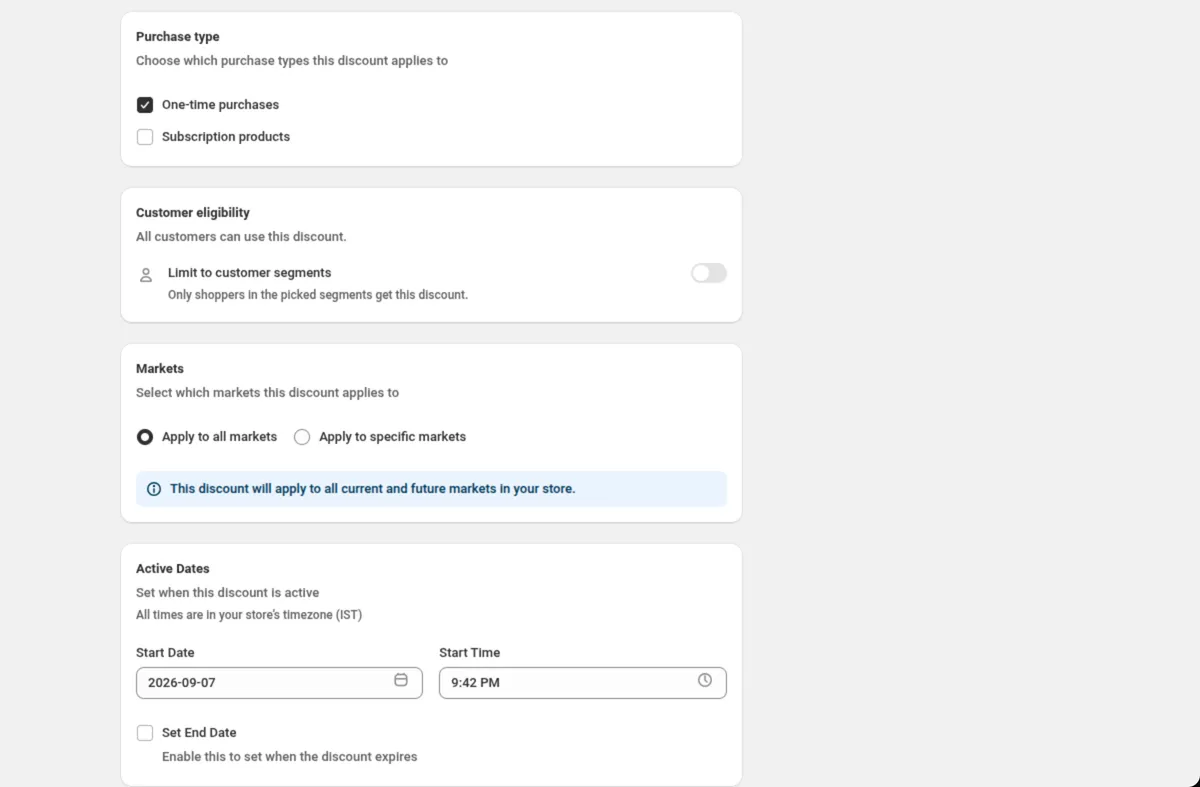Click the Limit to customer segments label
This screenshot has height=787, width=1200.
point(249,273)
